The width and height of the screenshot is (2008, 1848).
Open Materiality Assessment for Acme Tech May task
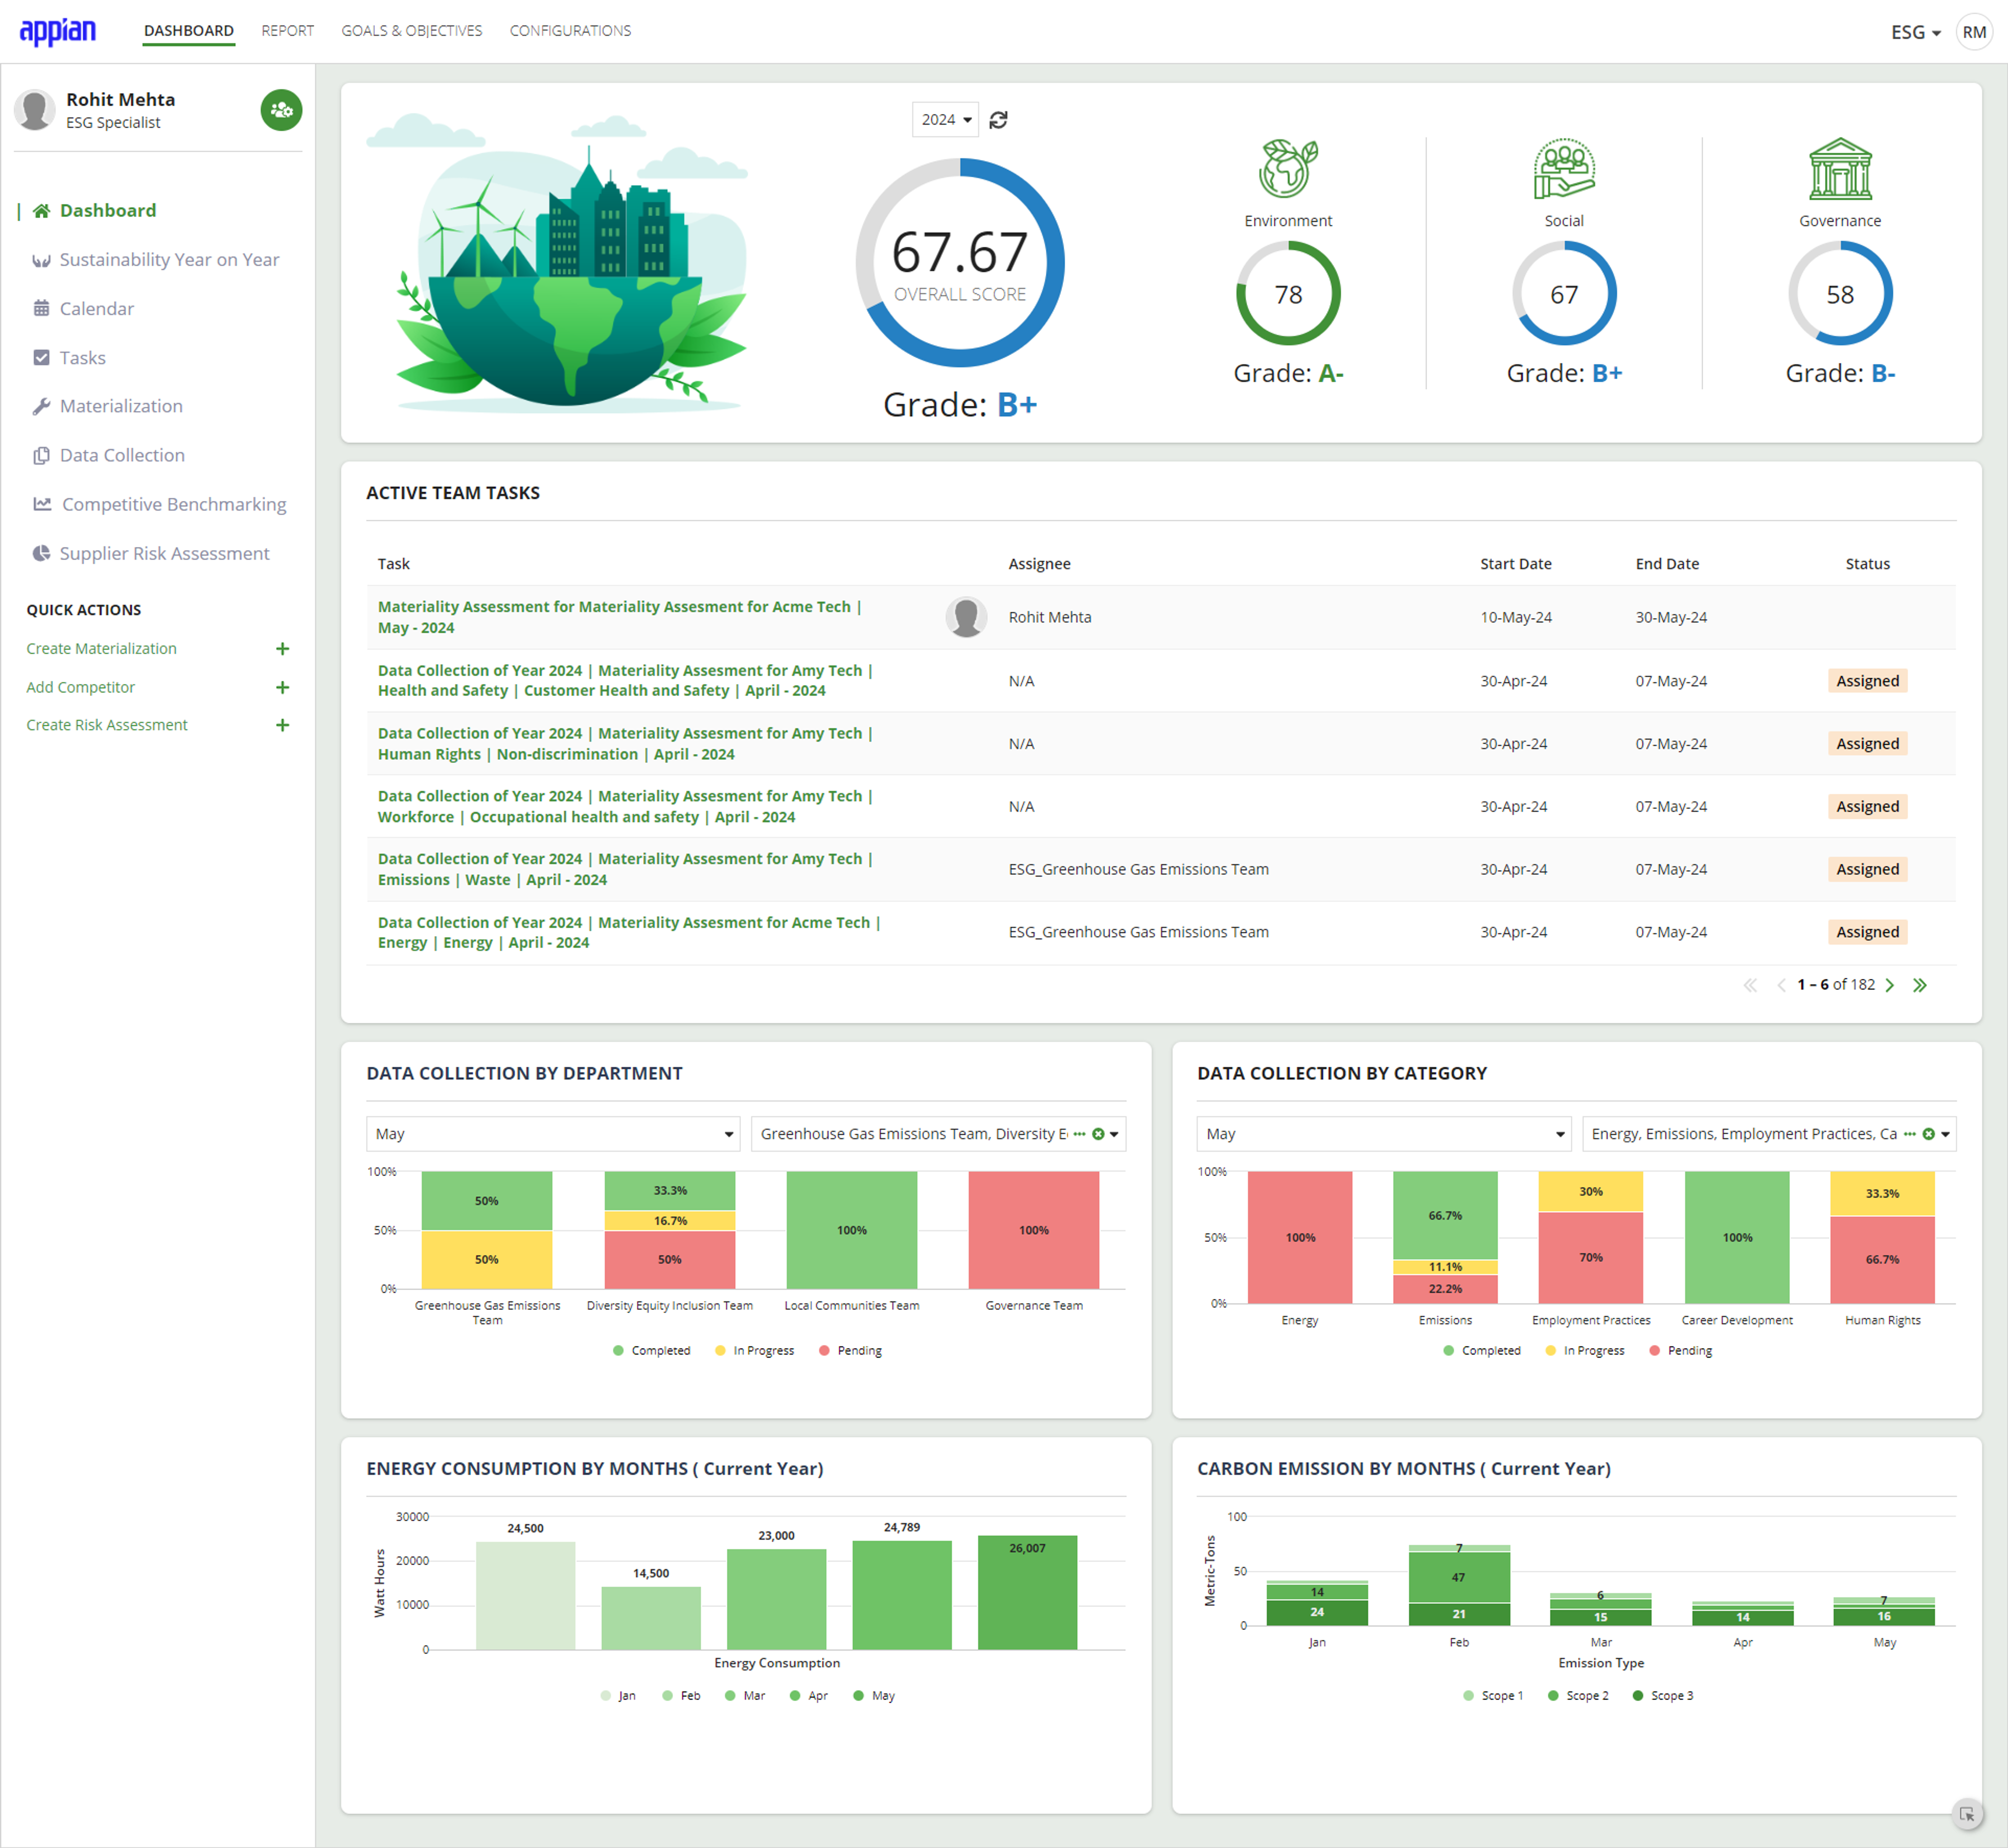click(619, 617)
